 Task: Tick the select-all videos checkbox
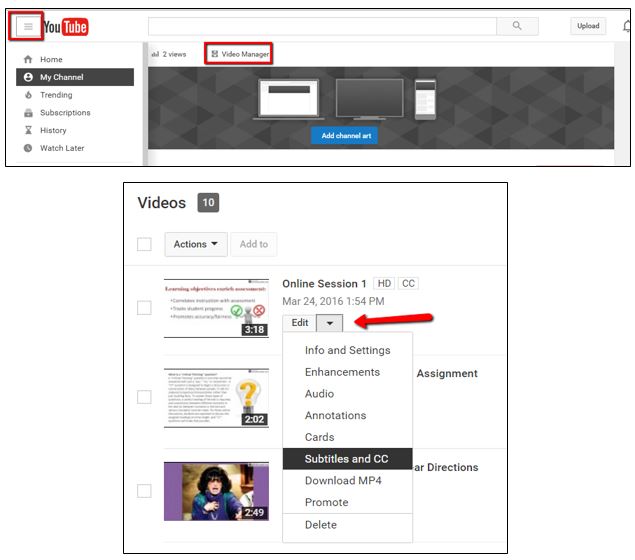[144, 244]
